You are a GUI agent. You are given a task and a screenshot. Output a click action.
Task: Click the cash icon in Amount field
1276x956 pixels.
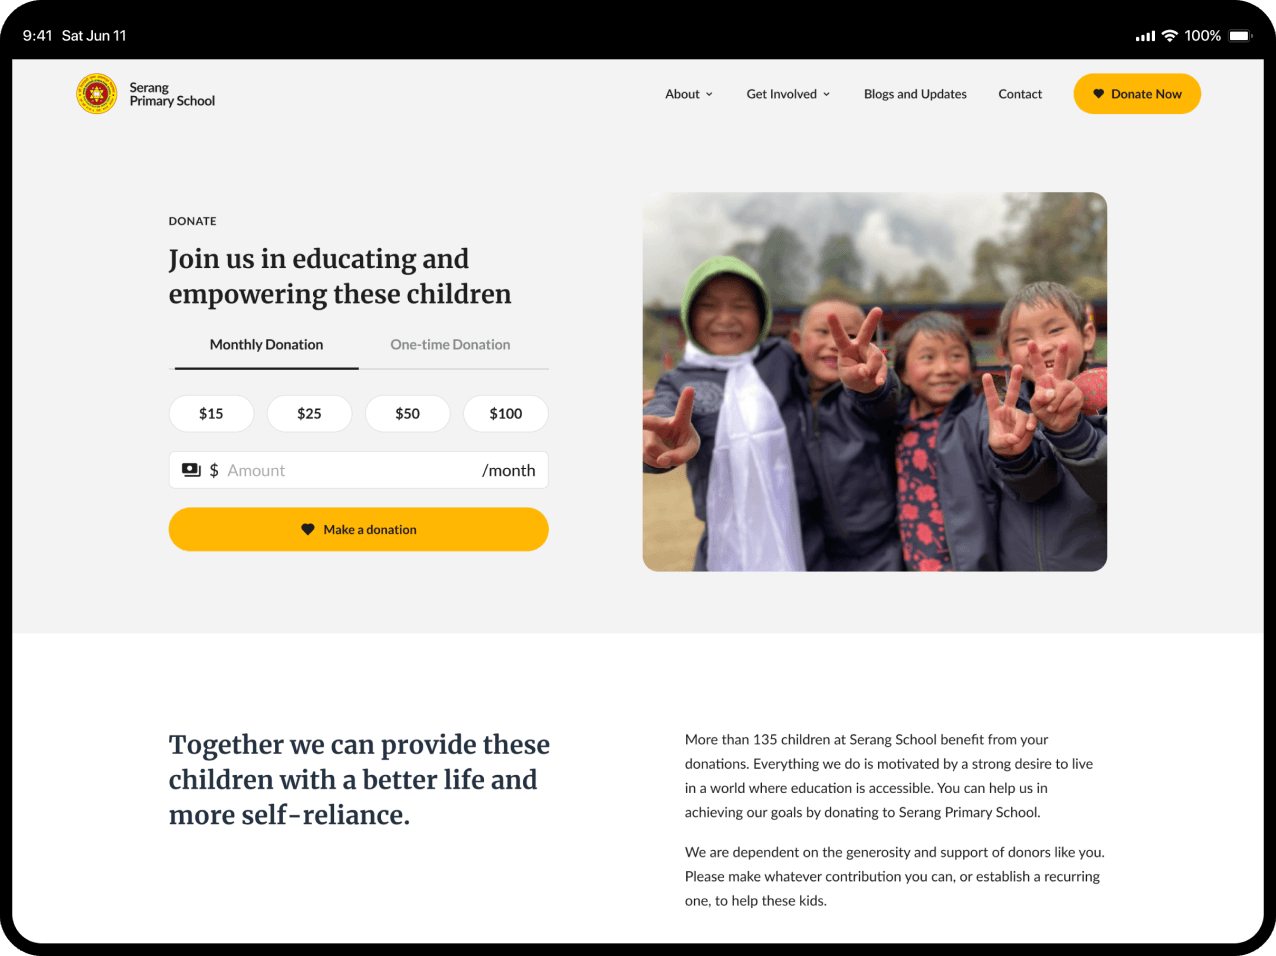click(191, 470)
